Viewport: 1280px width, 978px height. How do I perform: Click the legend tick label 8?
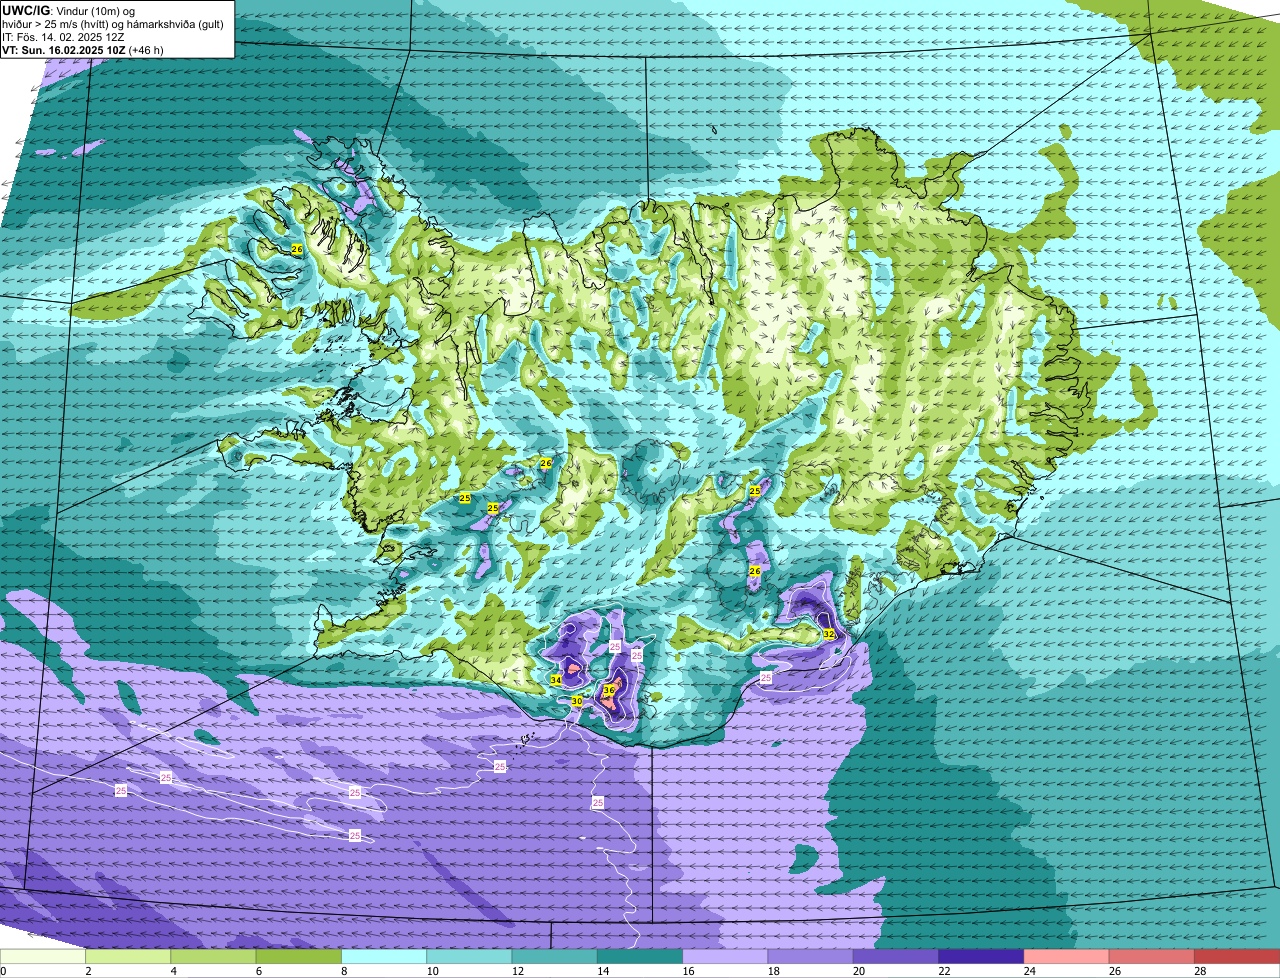(x=342, y=971)
